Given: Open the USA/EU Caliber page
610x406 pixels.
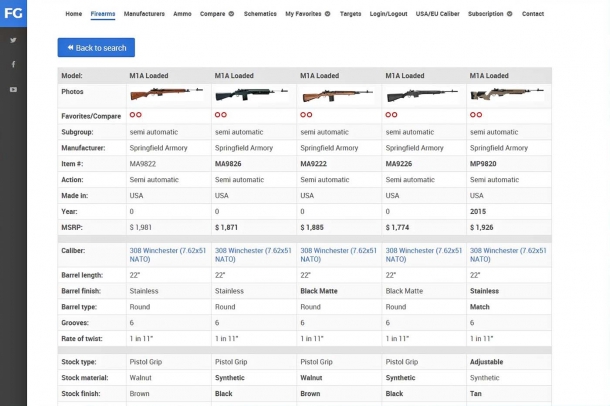Looking at the screenshot, I should pyautogui.click(x=438, y=14).
